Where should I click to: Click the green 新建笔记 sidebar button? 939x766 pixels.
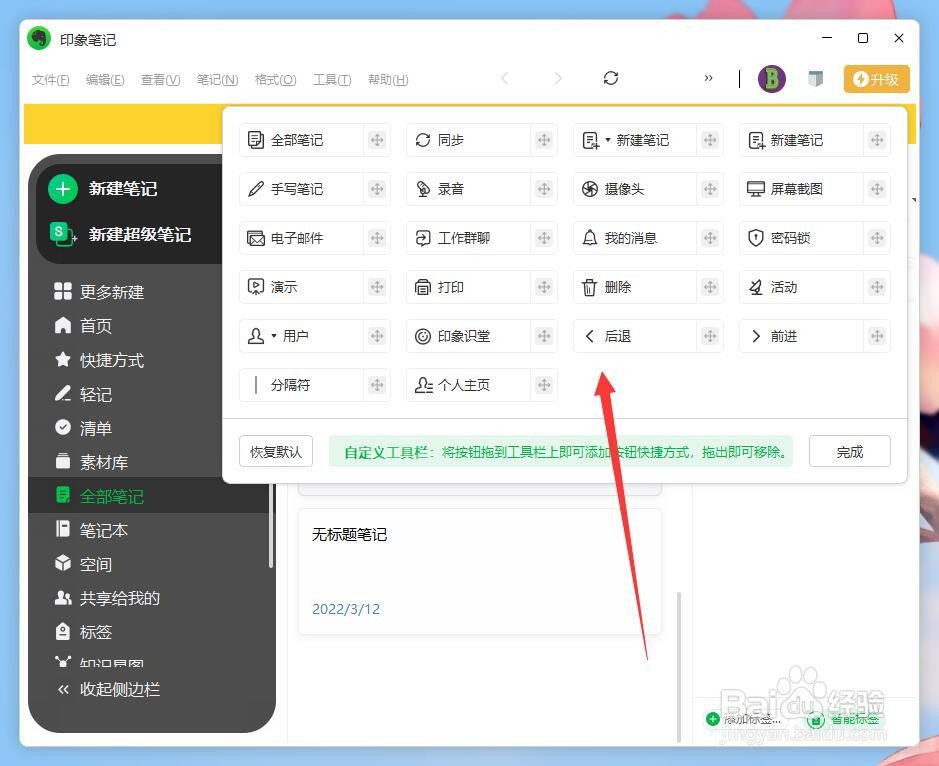pyautogui.click(x=103, y=189)
